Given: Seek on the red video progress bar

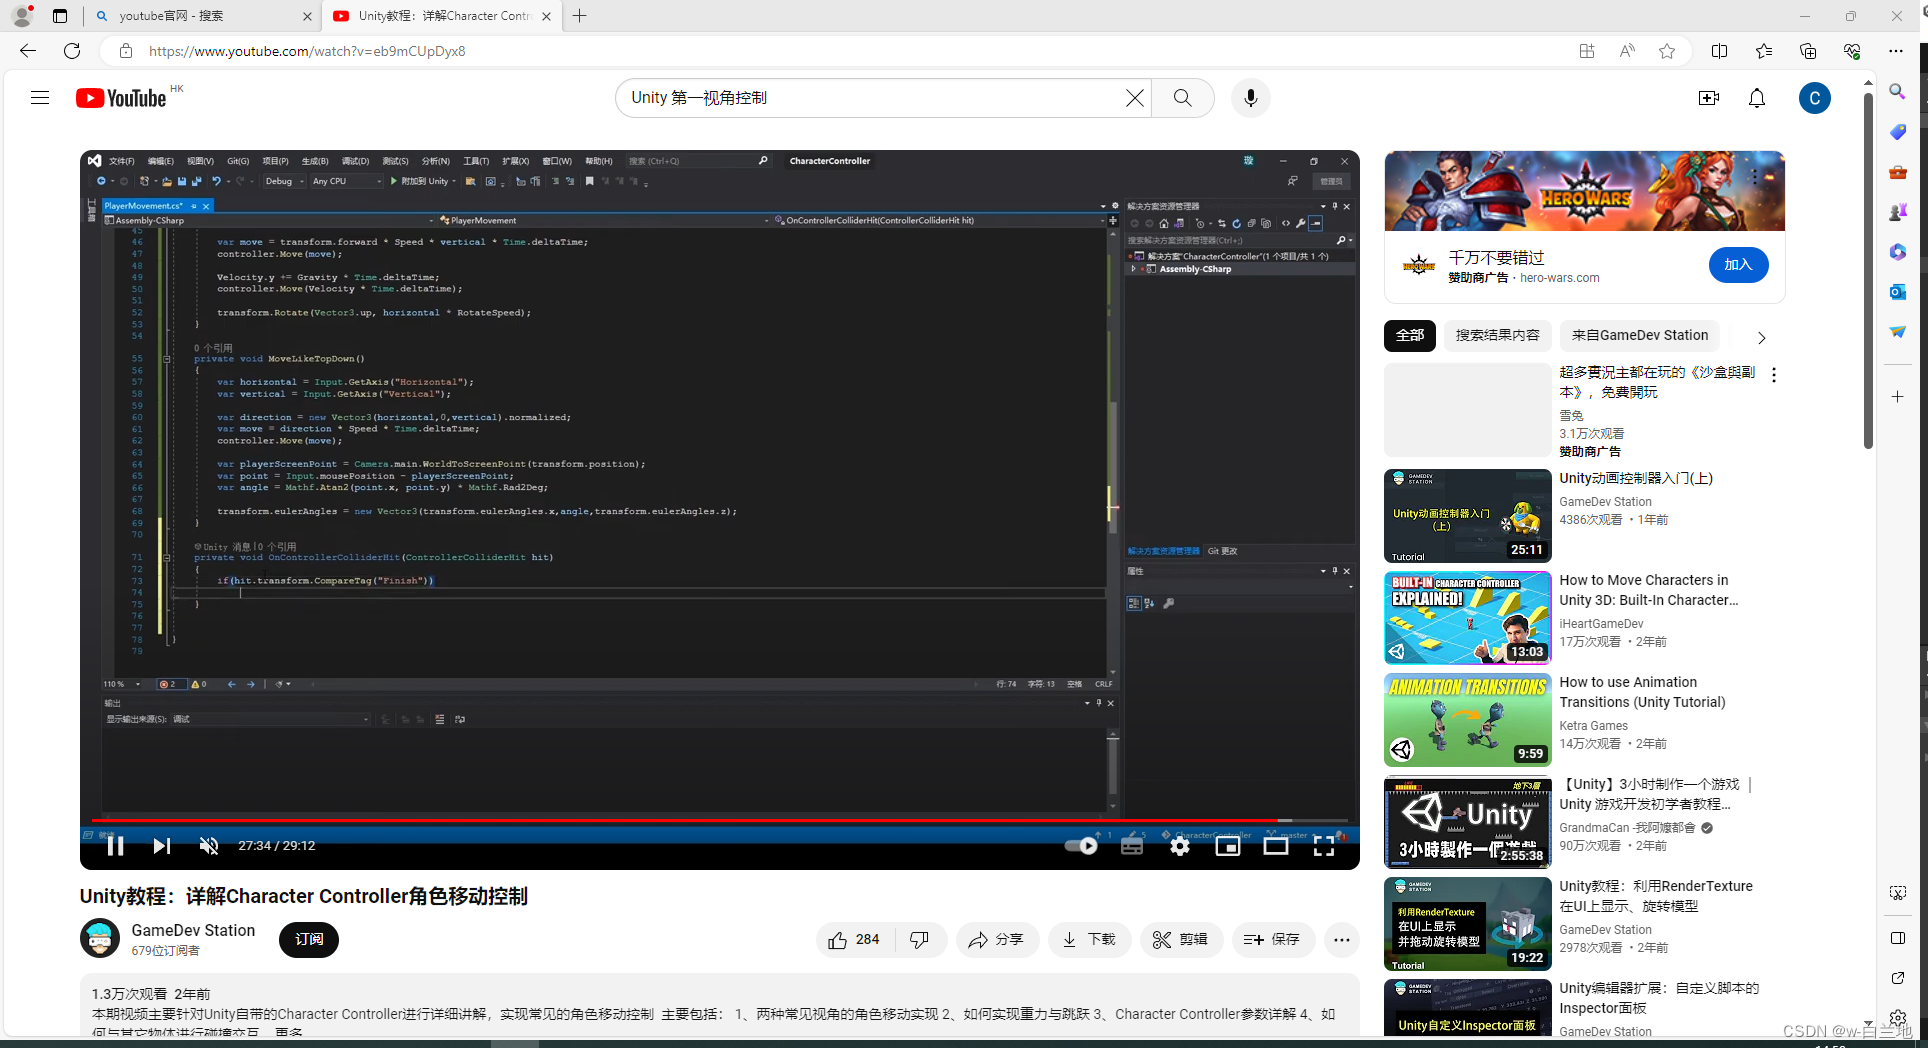Looking at the screenshot, I should point(718,821).
